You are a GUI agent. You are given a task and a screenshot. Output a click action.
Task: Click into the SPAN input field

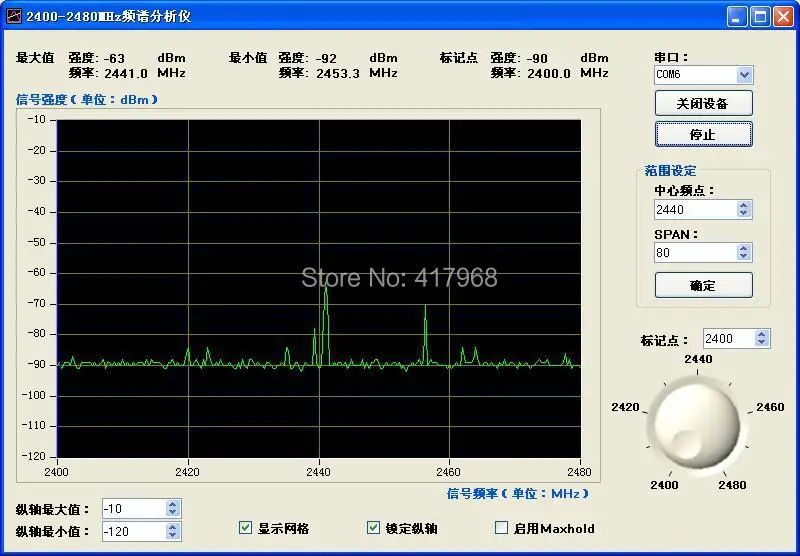(x=696, y=252)
